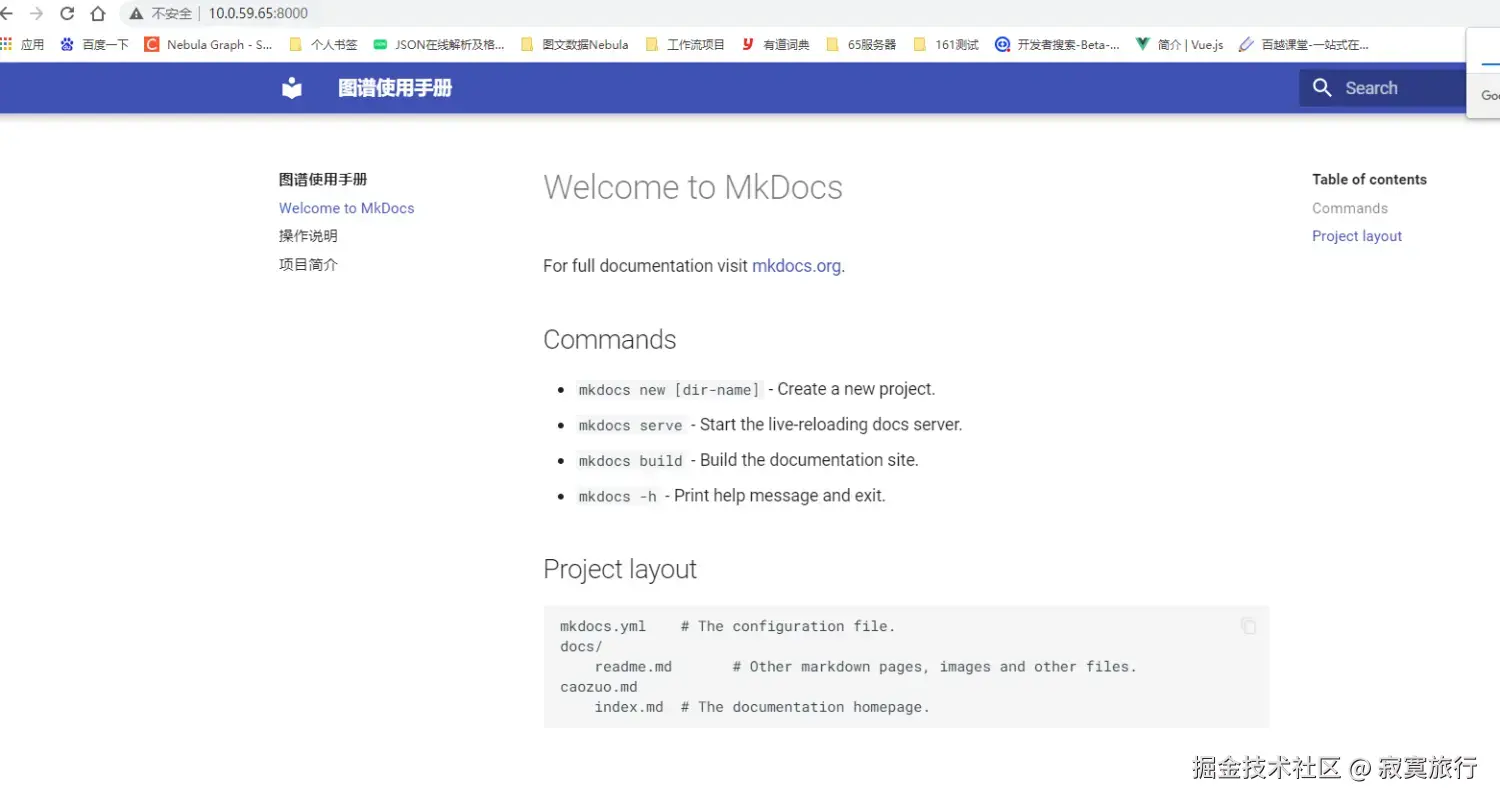The width and height of the screenshot is (1500, 804).
Task: Click the index.md line in code block
Action: [x=762, y=707]
